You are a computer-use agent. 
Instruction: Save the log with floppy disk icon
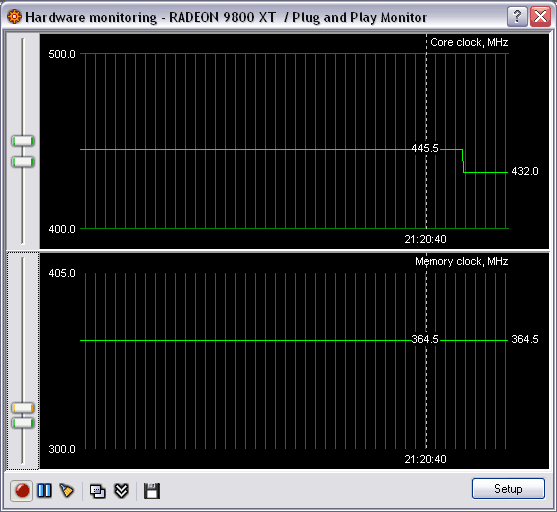click(x=152, y=491)
